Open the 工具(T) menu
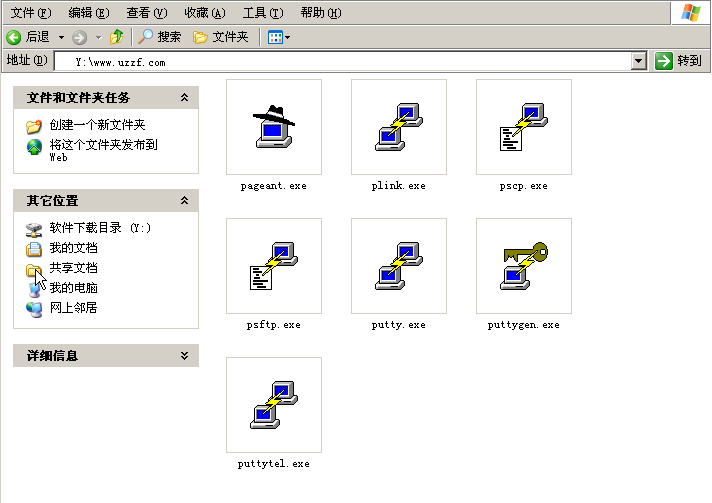The image size is (712, 503). [x=263, y=13]
